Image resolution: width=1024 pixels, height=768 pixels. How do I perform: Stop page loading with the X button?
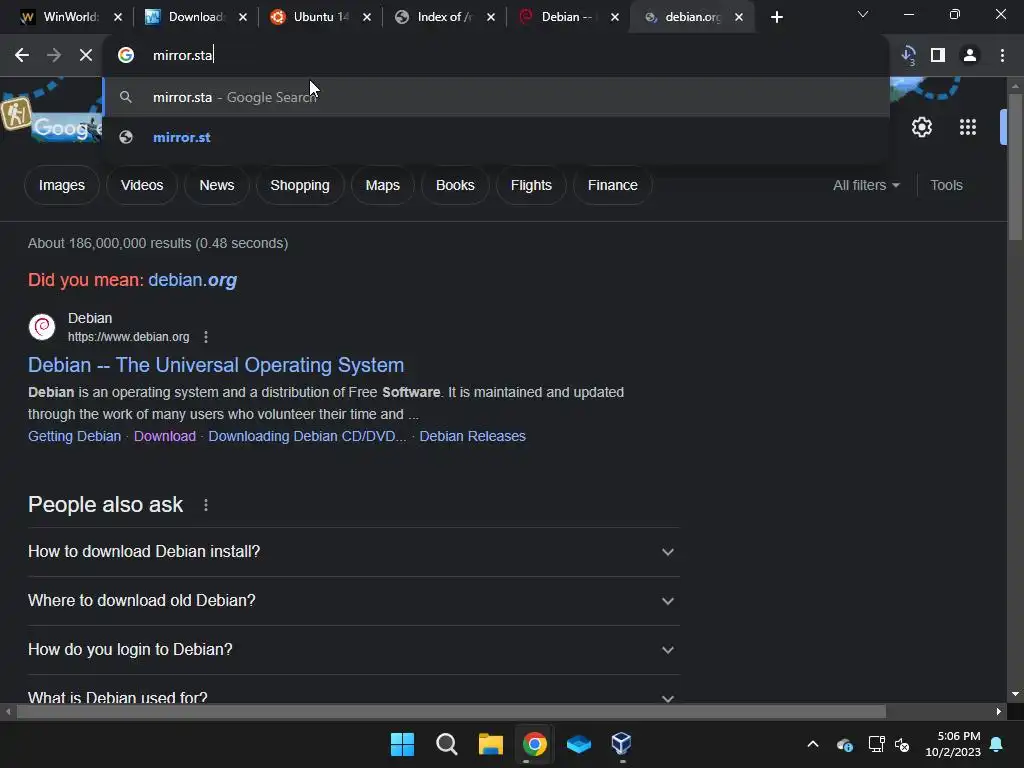(86, 56)
